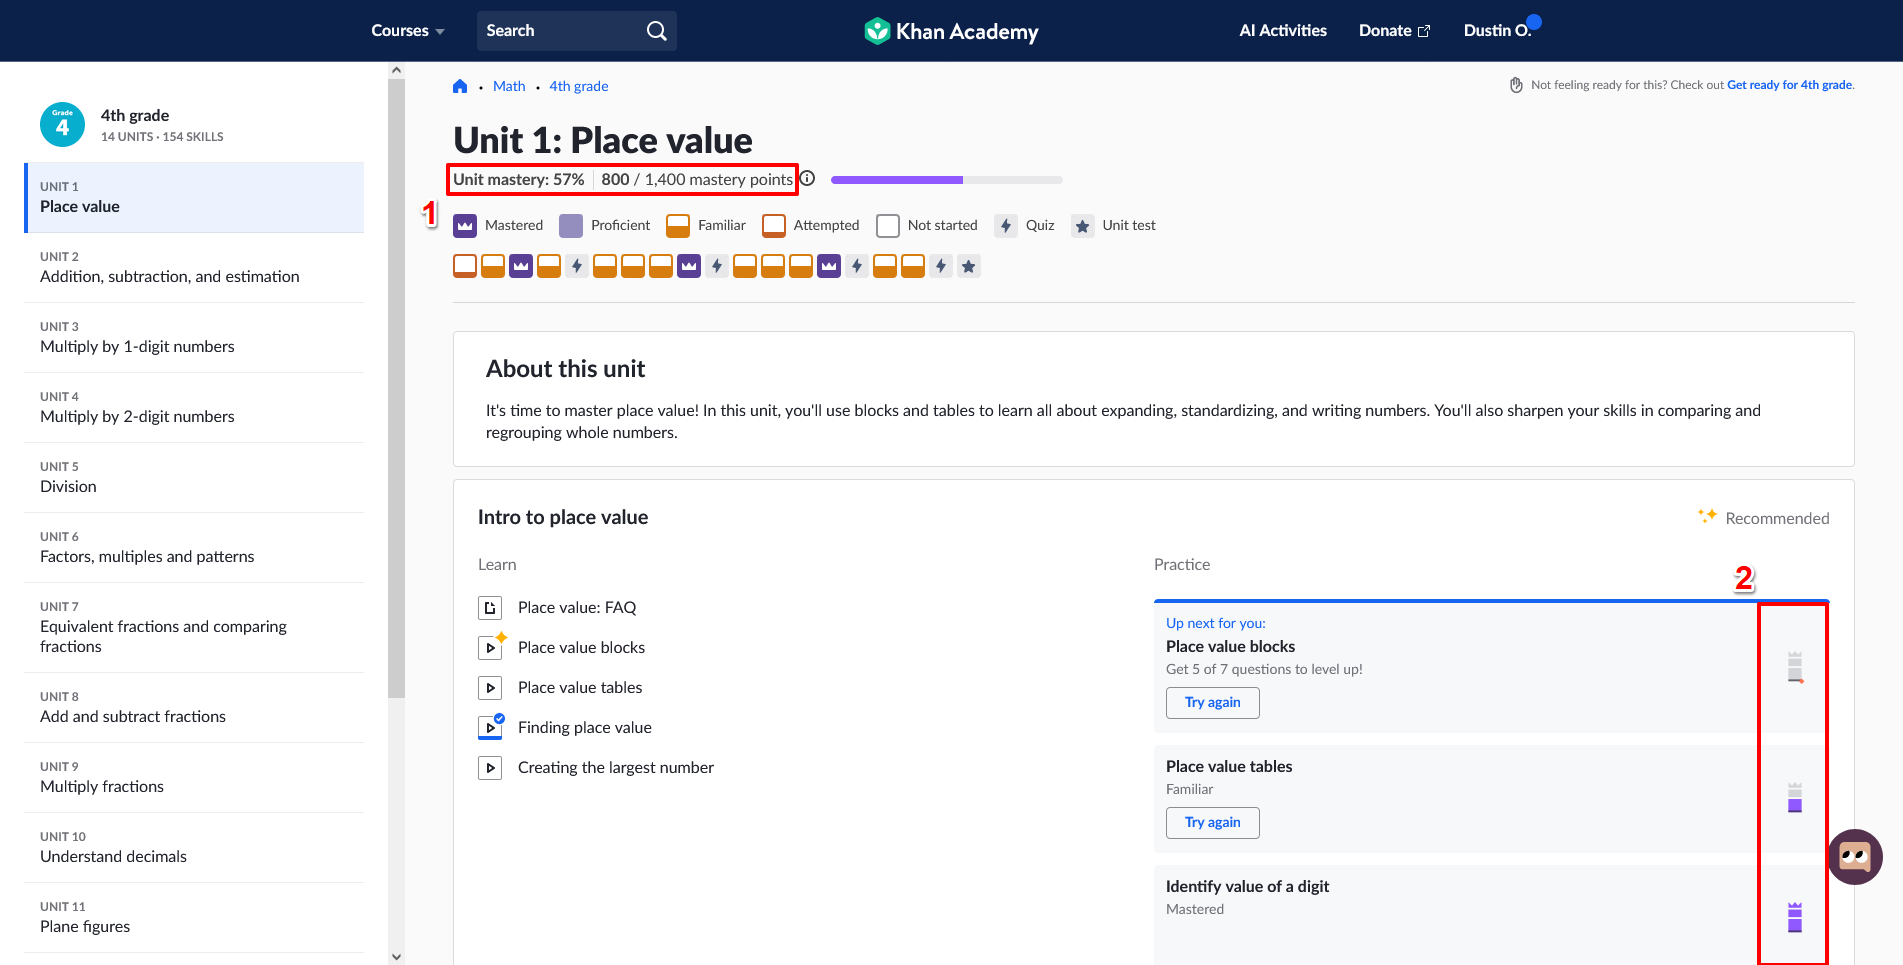Open Unit 8 Add and subtract fractions

[195, 708]
